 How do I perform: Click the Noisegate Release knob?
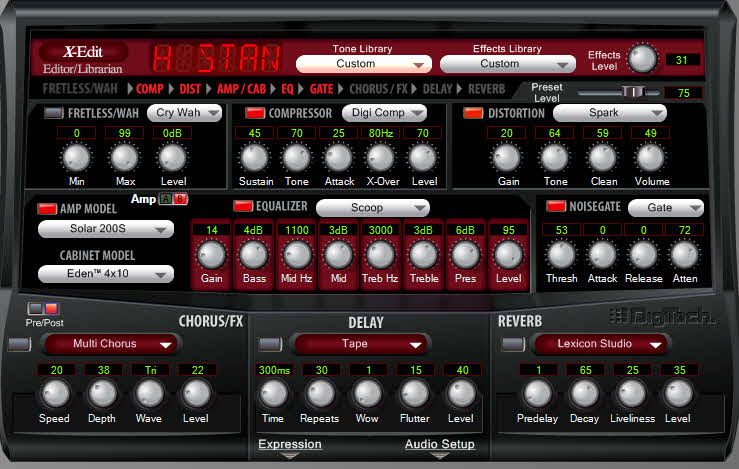coord(643,255)
